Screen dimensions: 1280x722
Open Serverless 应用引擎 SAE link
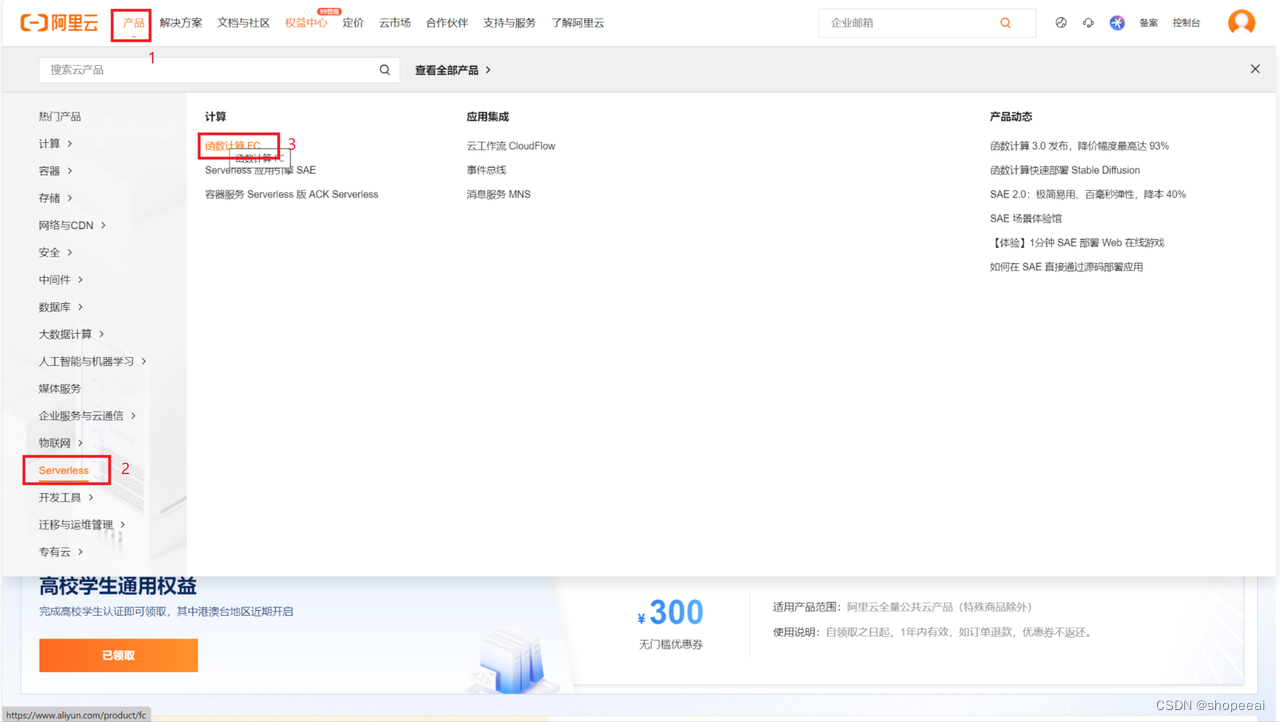tap(260, 170)
